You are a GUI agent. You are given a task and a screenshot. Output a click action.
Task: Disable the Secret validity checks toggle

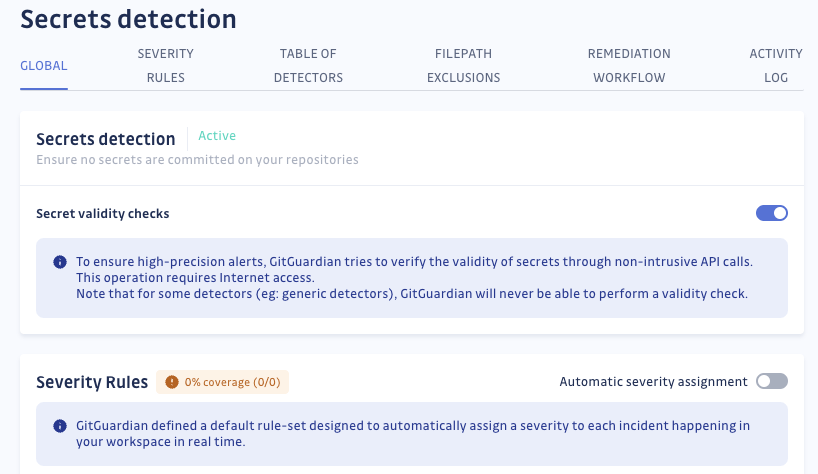(x=772, y=213)
